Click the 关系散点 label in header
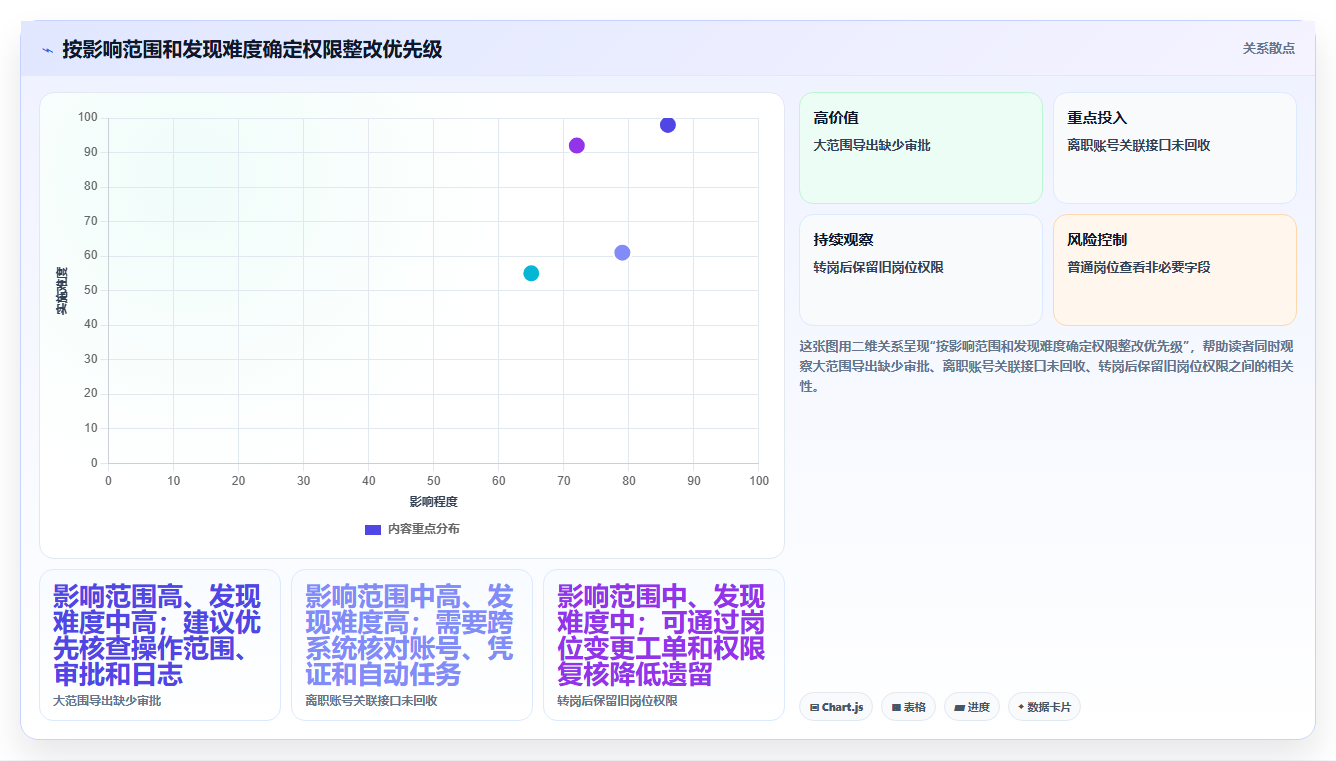Screen dimensions: 1336x761 (x=1268, y=48)
